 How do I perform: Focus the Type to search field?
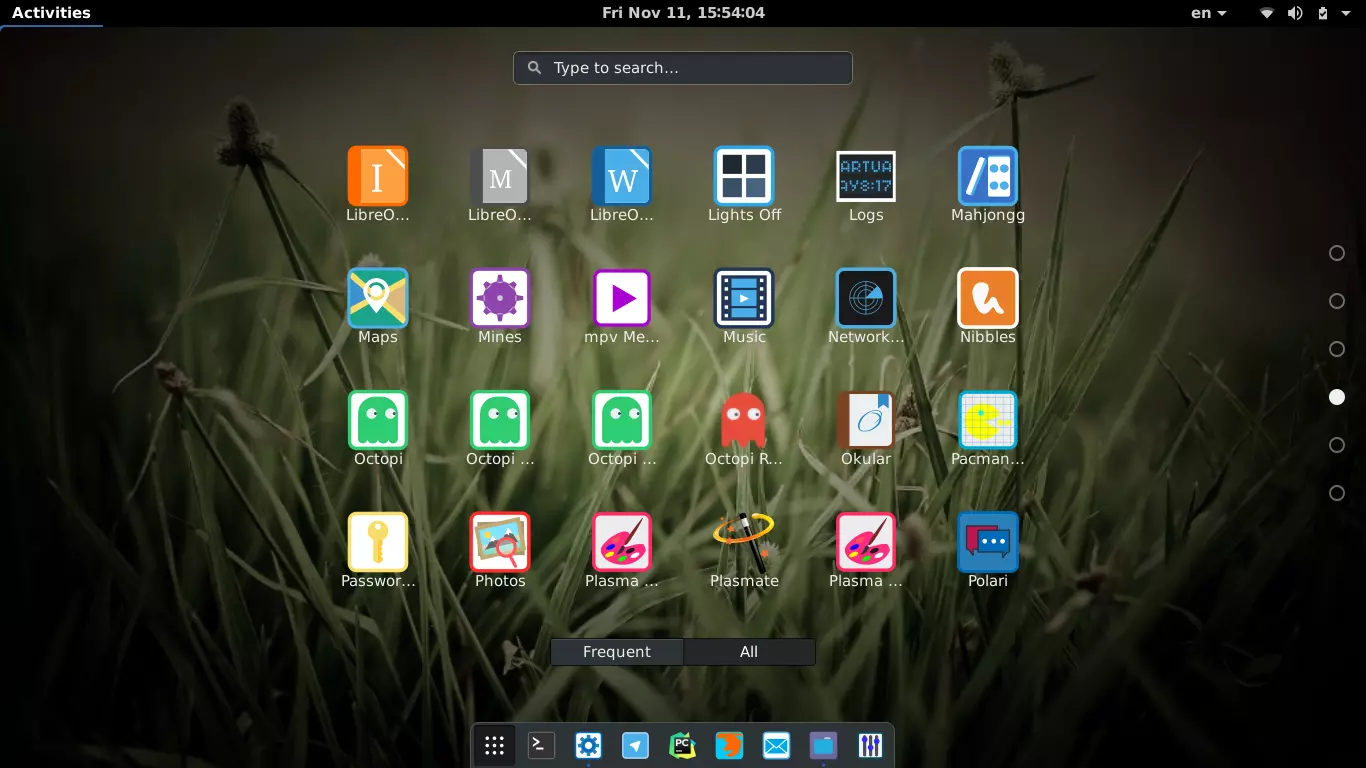coord(683,68)
